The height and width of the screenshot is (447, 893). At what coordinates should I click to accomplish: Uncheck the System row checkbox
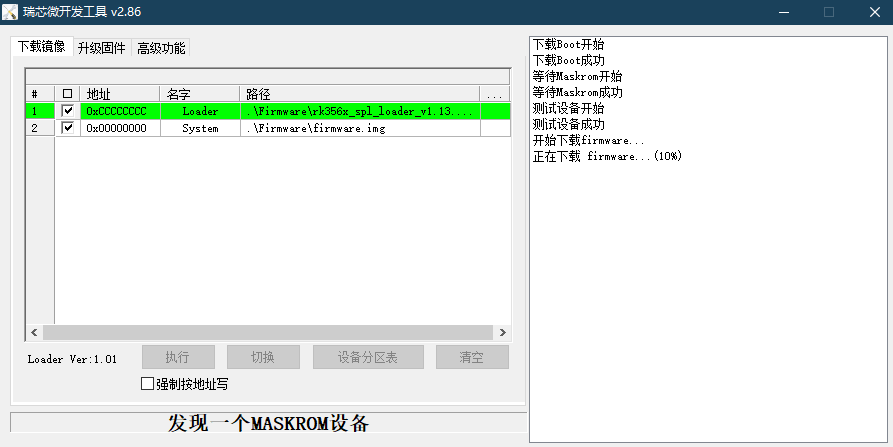(x=68, y=128)
